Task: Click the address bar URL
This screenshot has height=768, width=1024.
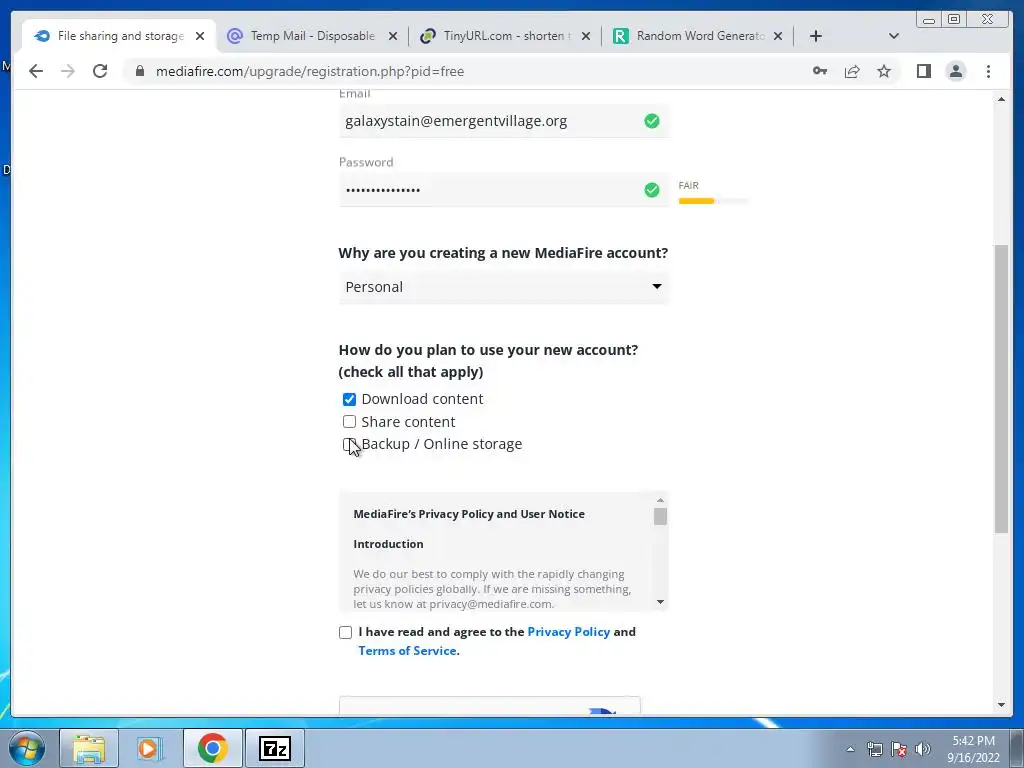Action: click(310, 71)
